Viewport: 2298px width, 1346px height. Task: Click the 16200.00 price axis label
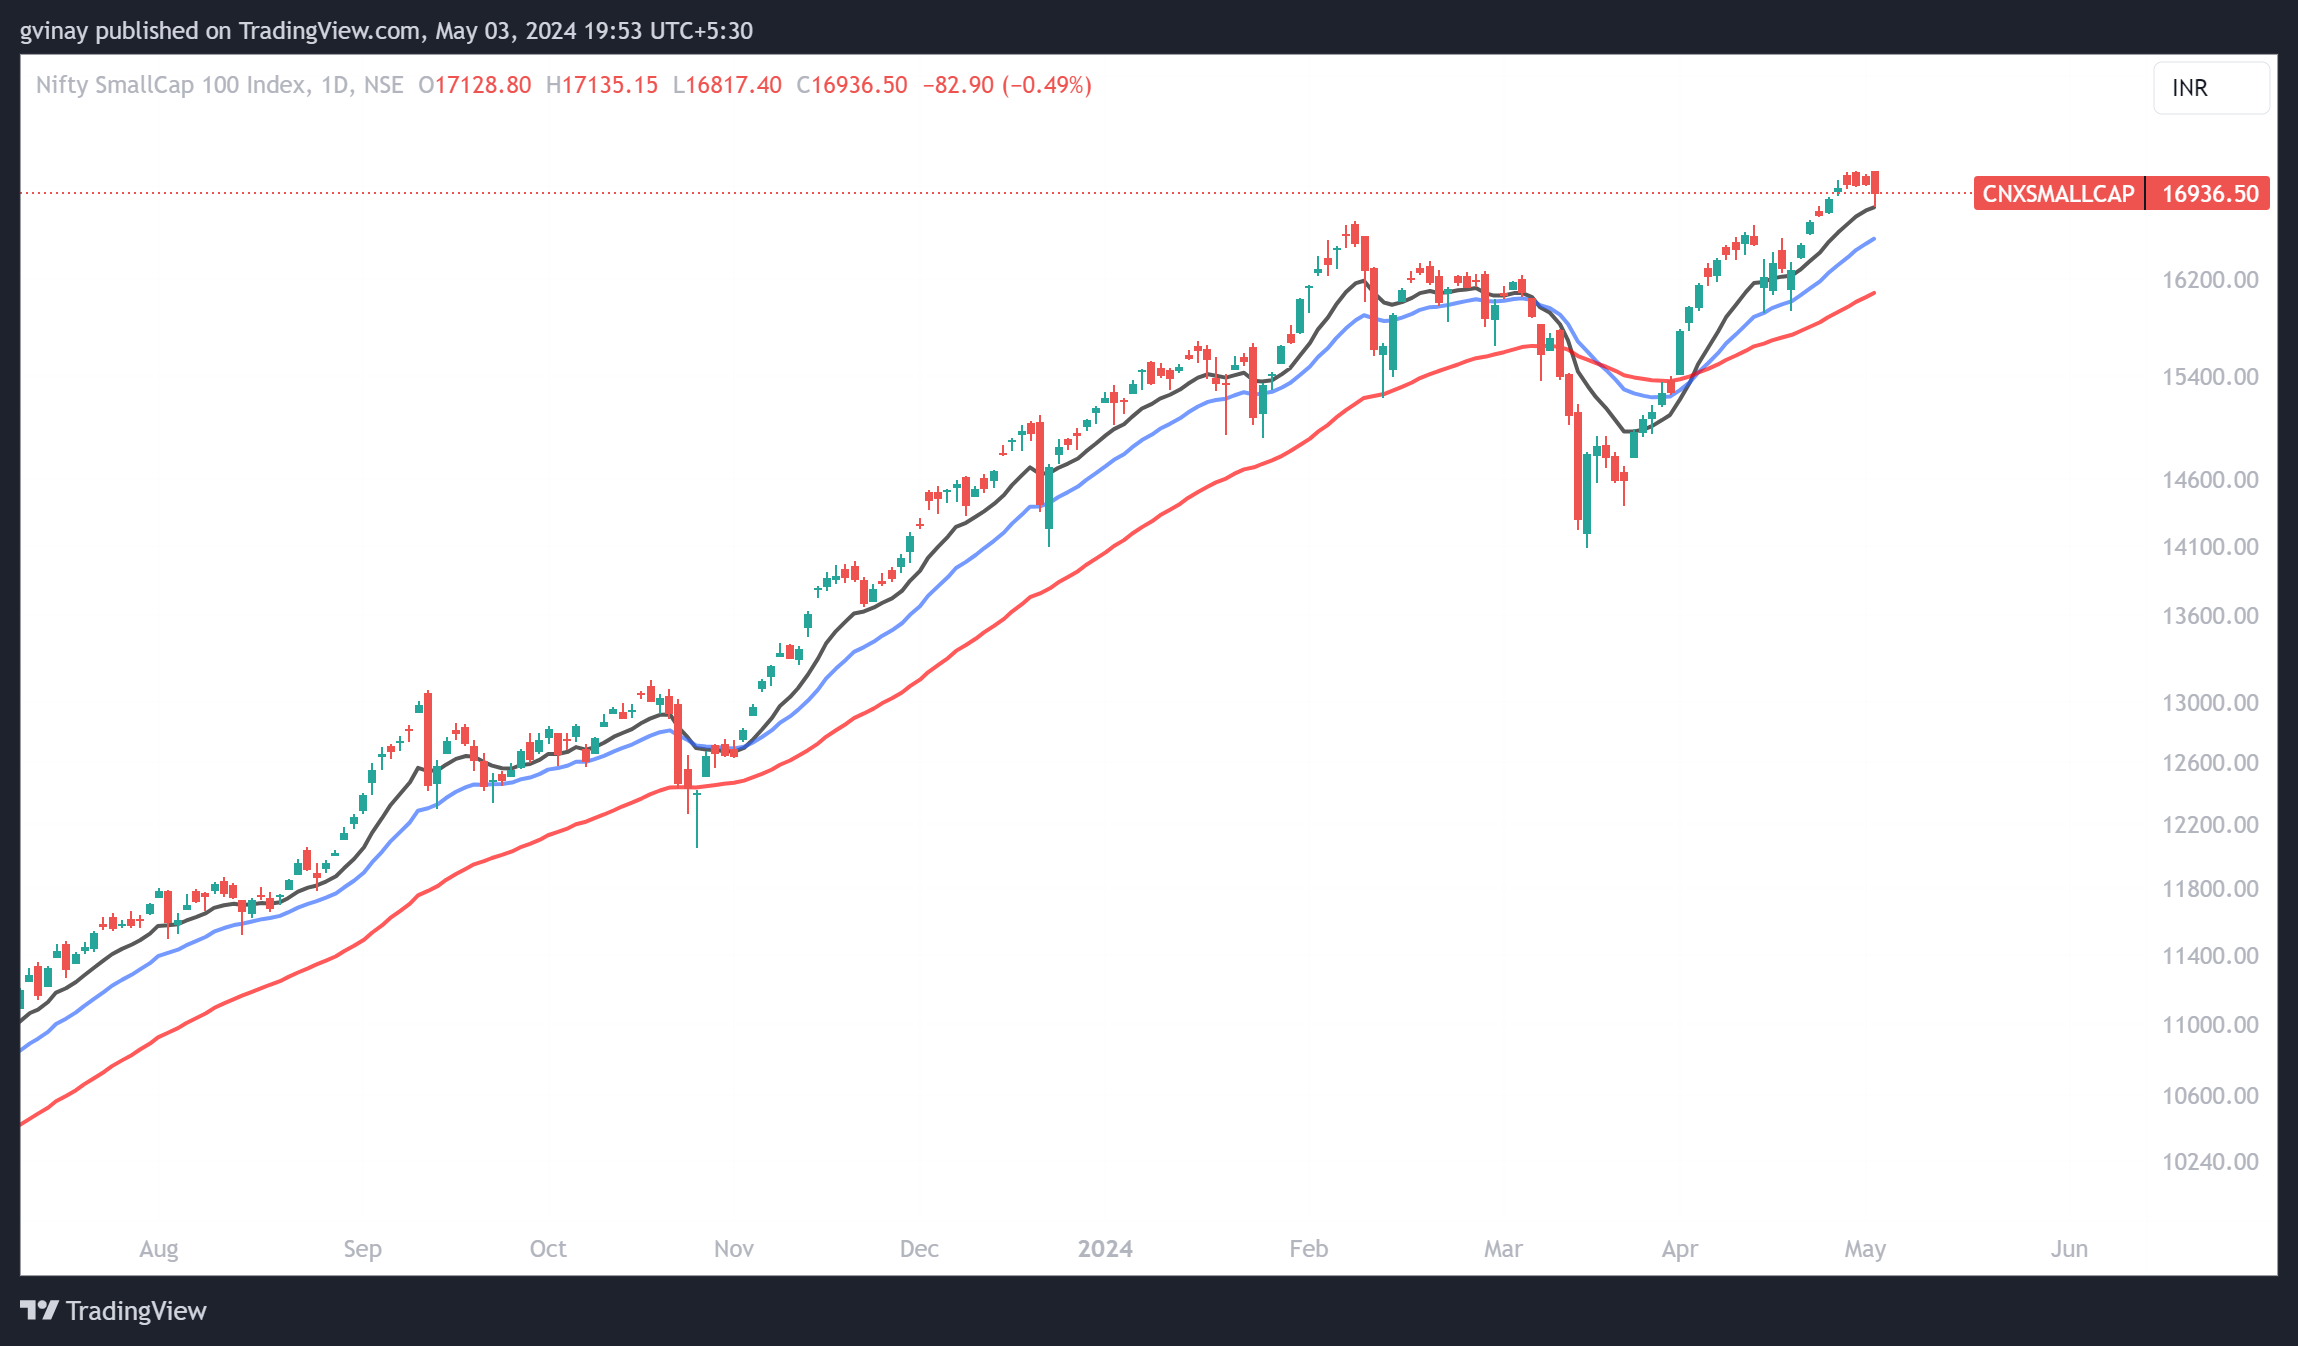tap(2210, 280)
